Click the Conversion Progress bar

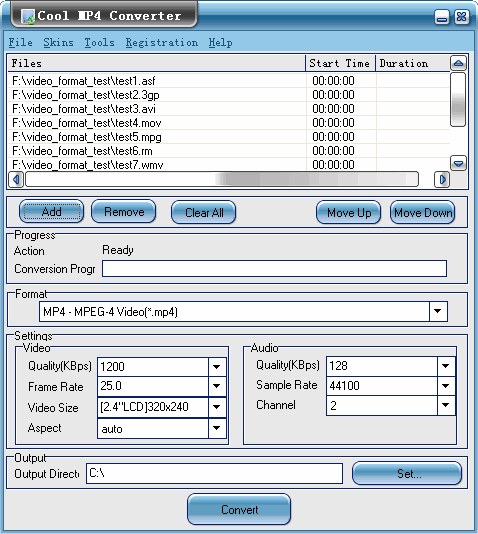coord(274,269)
